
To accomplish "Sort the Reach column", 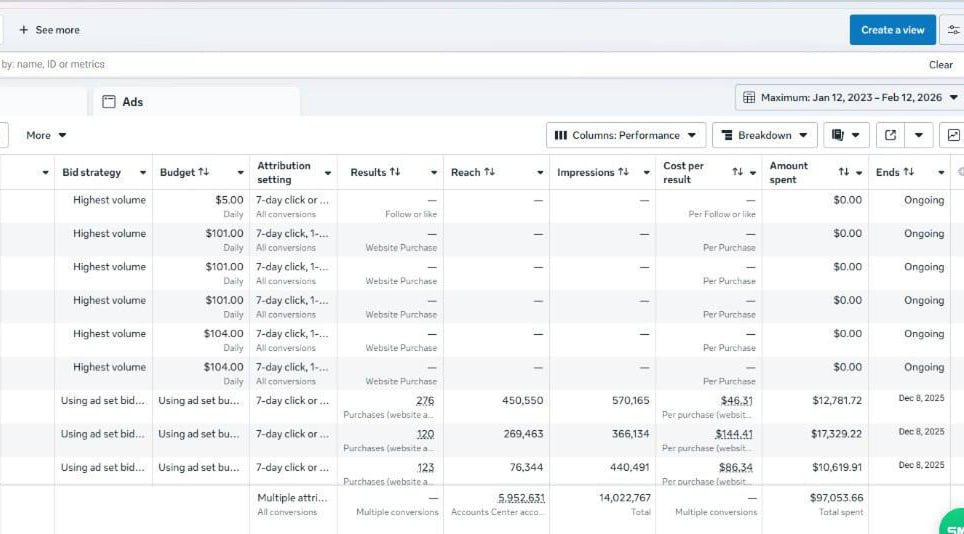I will click(x=489, y=173).
